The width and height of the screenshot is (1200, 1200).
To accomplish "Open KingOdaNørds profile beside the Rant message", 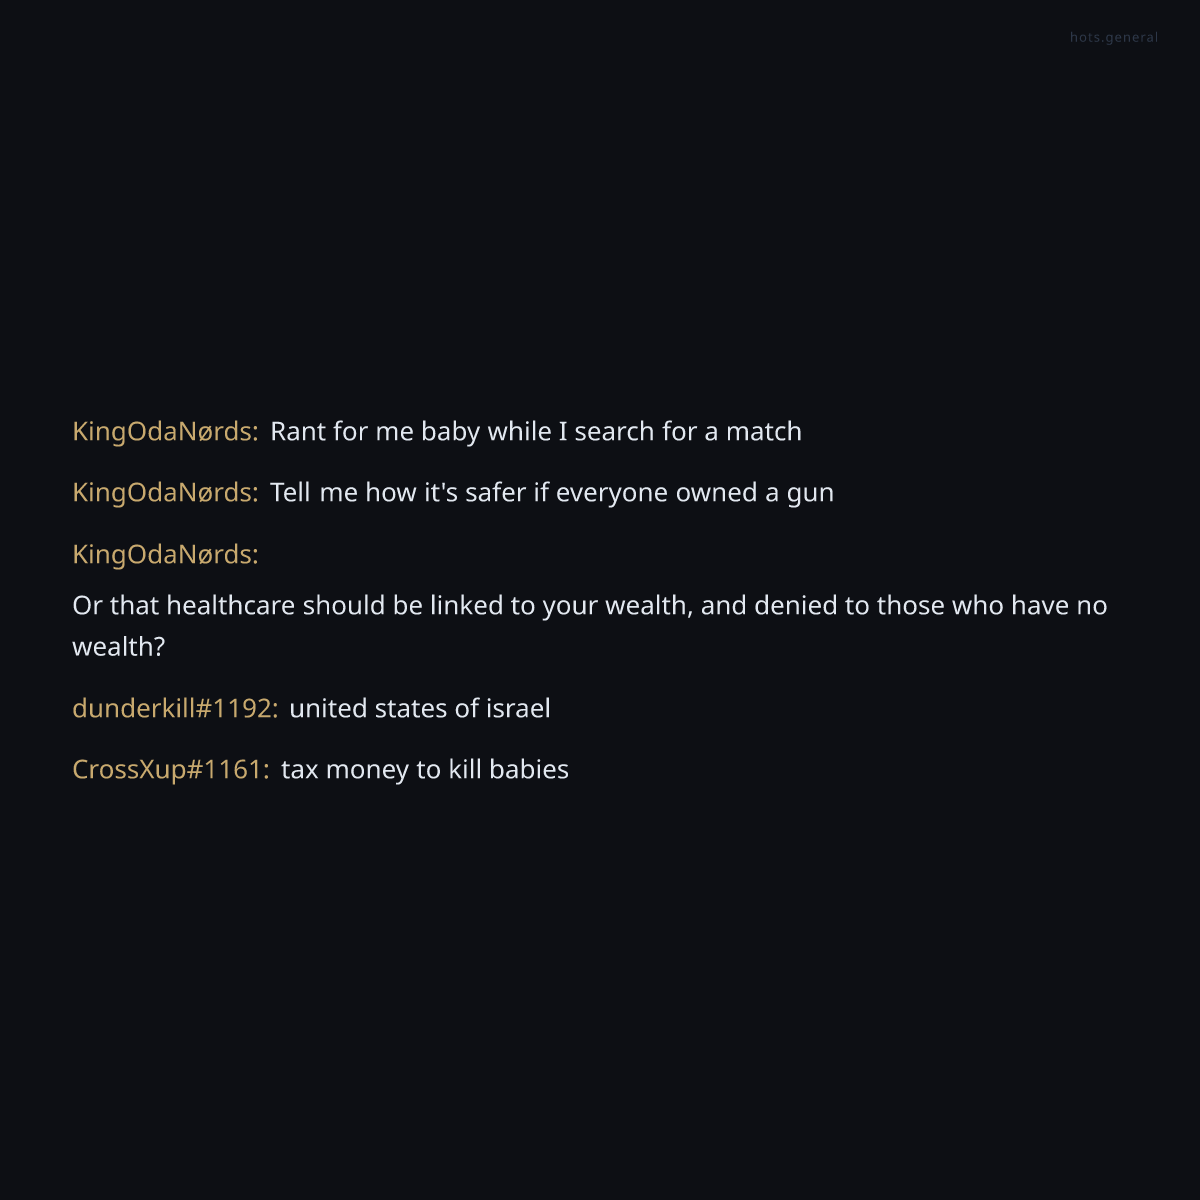I will (x=165, y=432).
